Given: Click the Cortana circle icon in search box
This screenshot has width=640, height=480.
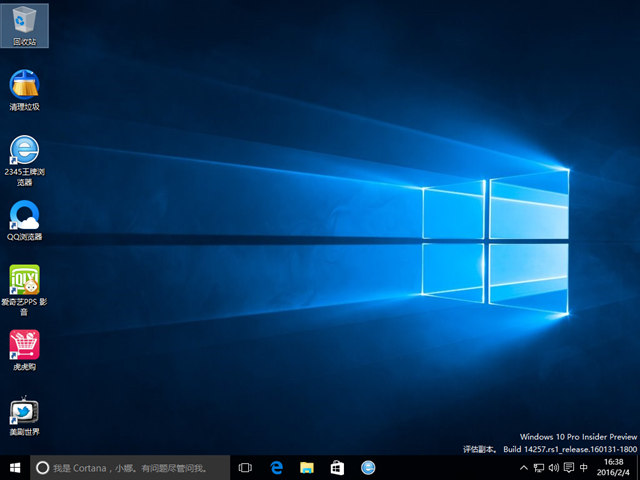Looking at the screenshot, I should point(43,467).
